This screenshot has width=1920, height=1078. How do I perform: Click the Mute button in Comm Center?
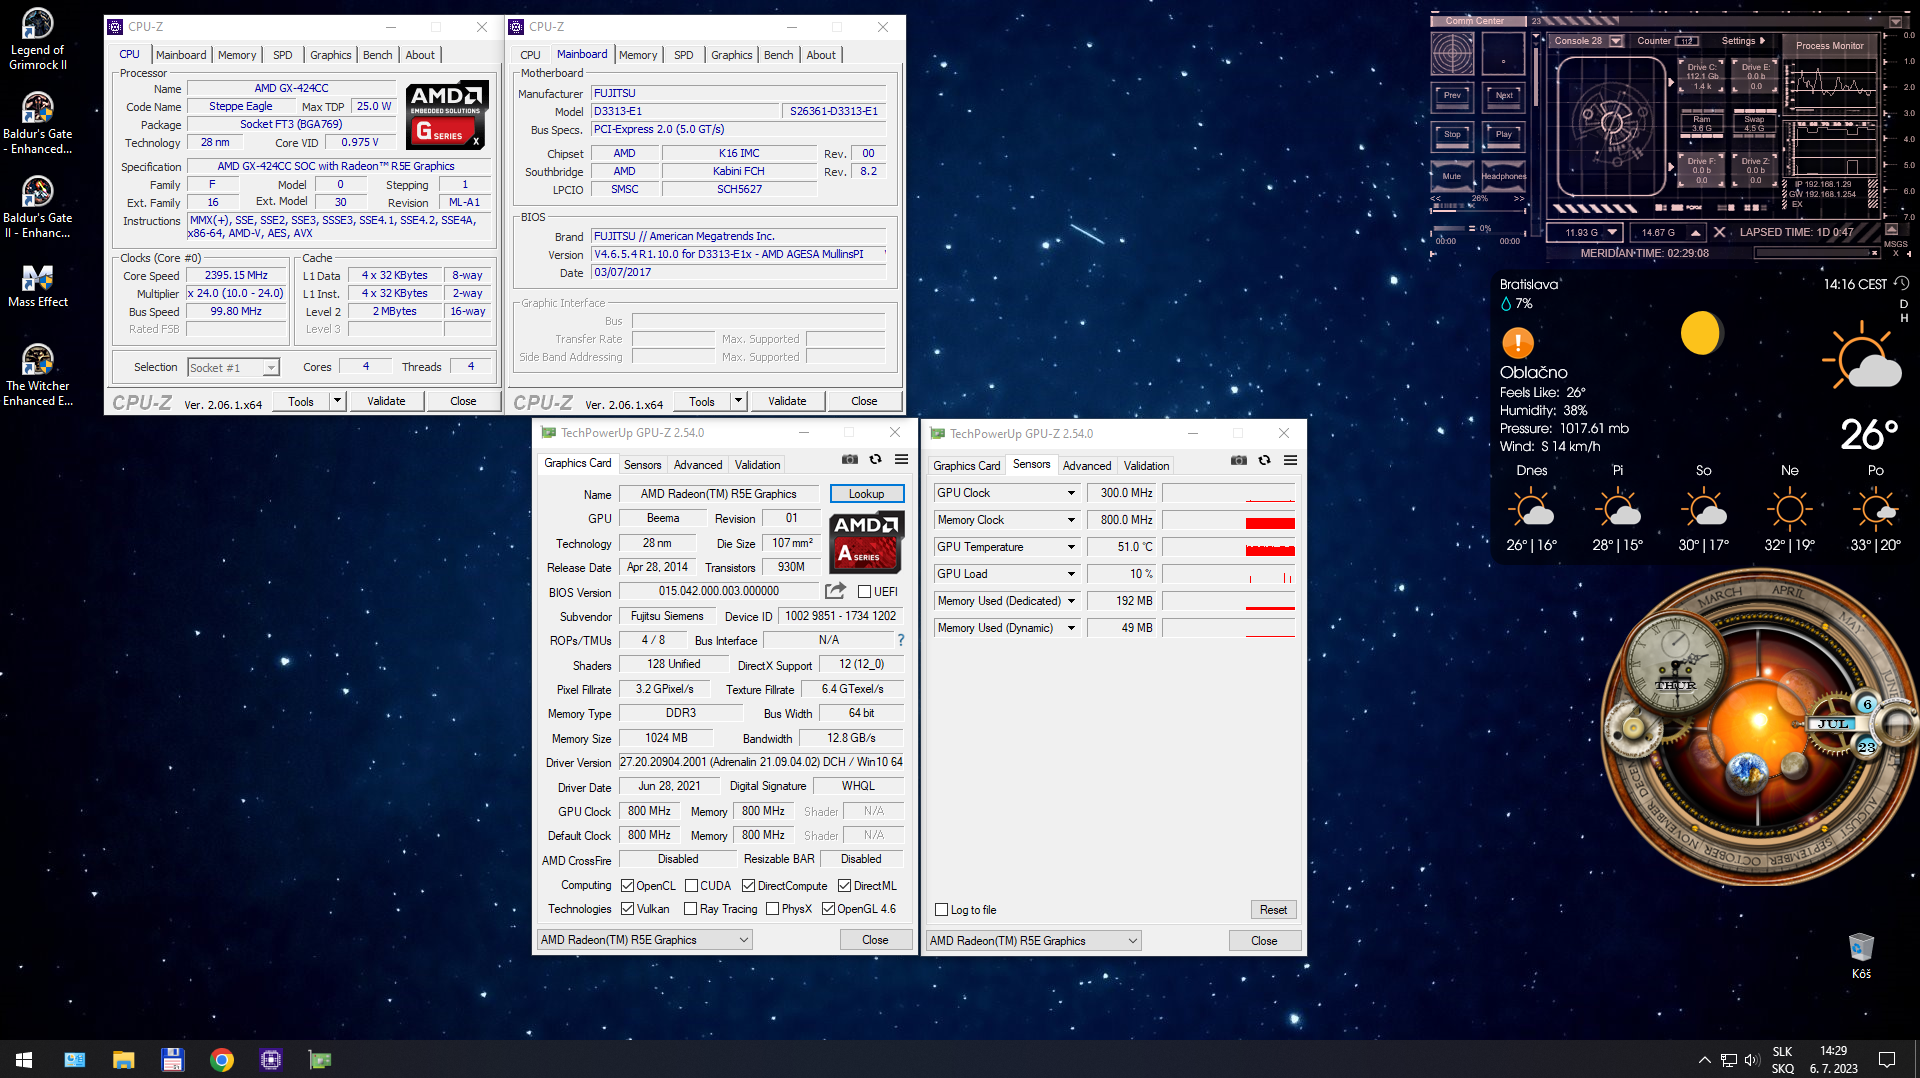coord(1452,176)
